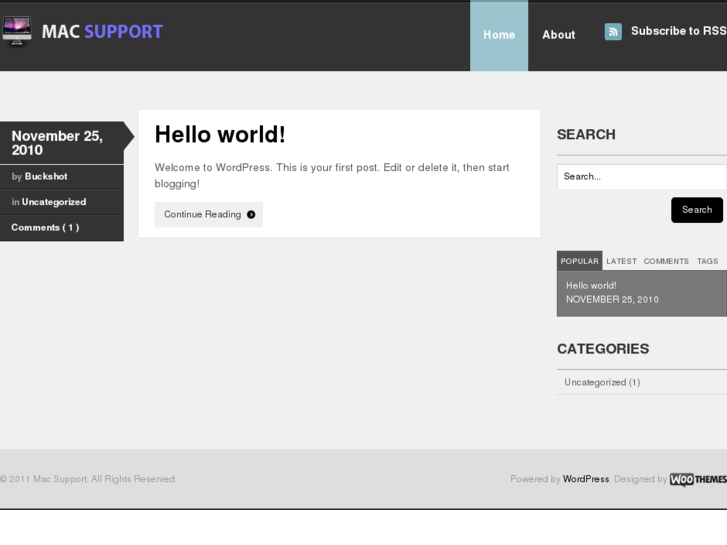Click the Subscribe to RSS link

(678, 31)
